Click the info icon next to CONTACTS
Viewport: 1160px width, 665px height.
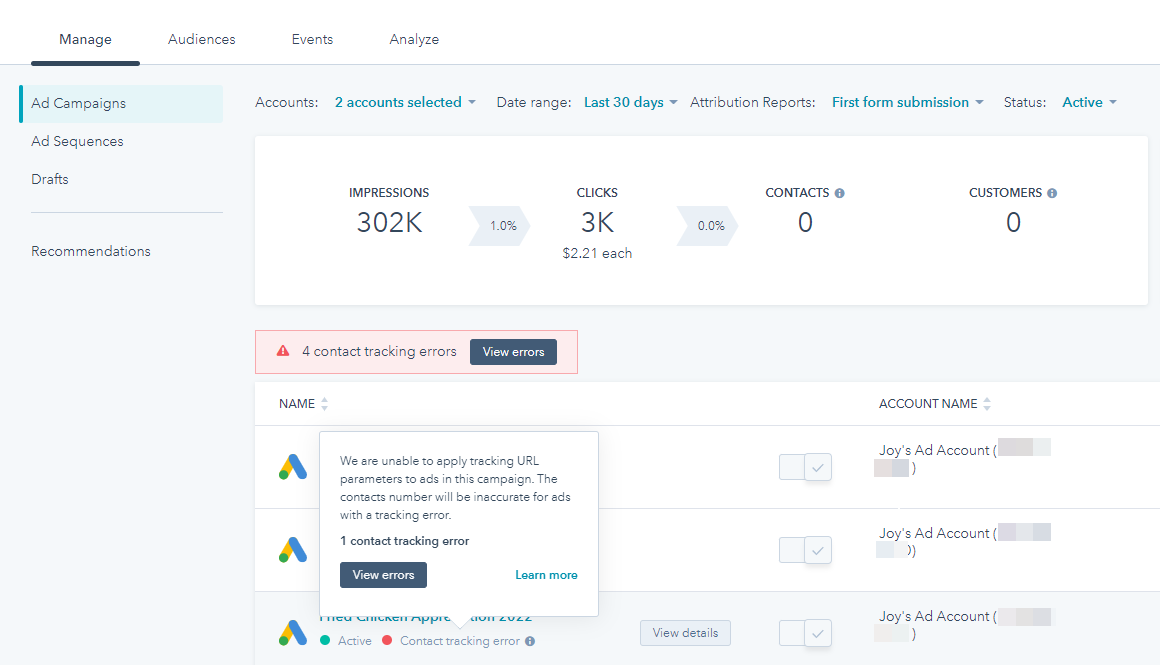pos(838,192)
